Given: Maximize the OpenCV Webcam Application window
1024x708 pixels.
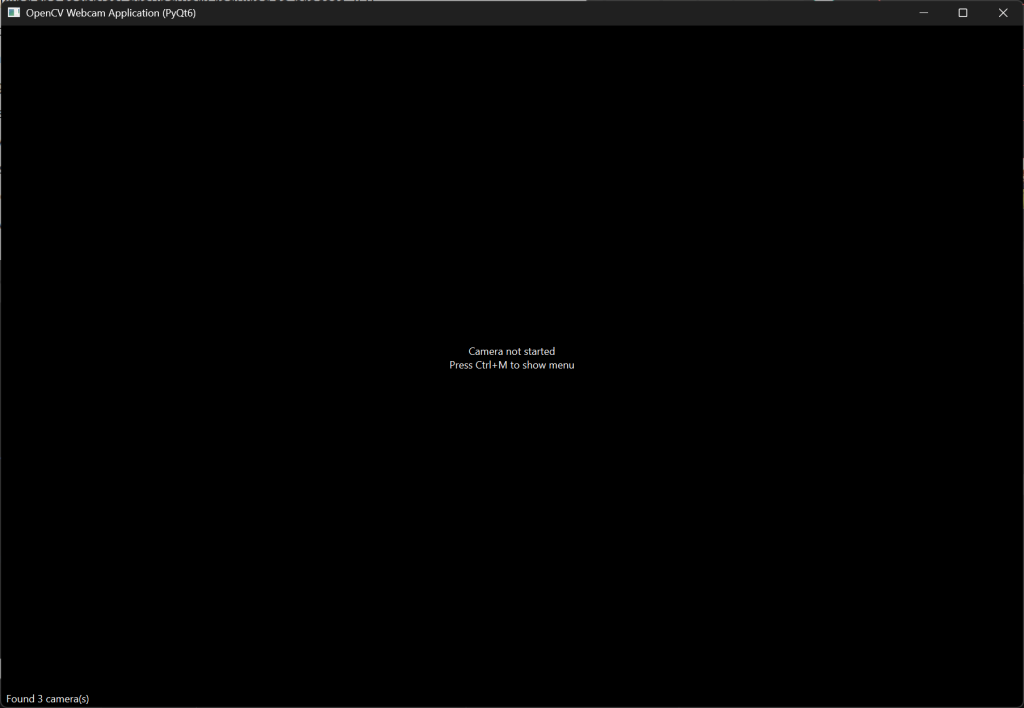Looking at the screenshot, I should point(963,13).
